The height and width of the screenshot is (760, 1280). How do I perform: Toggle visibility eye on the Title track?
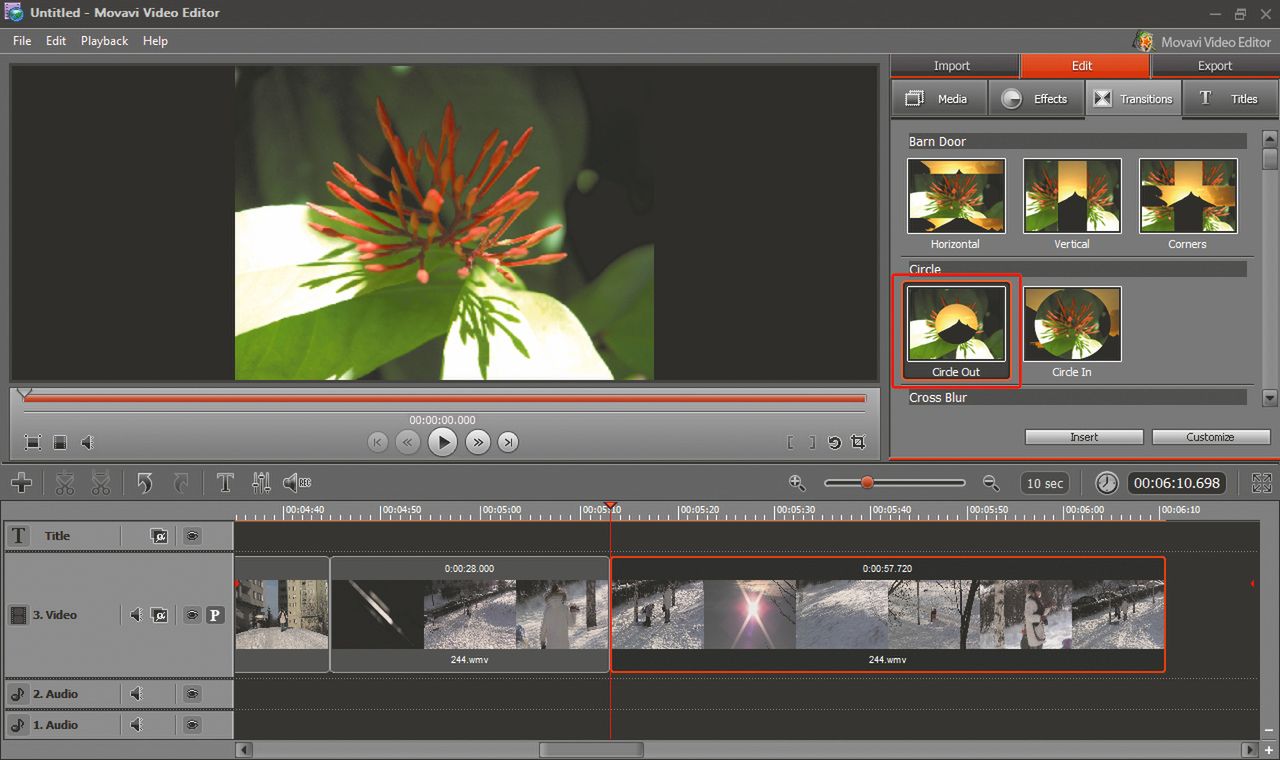pos(192,536)
